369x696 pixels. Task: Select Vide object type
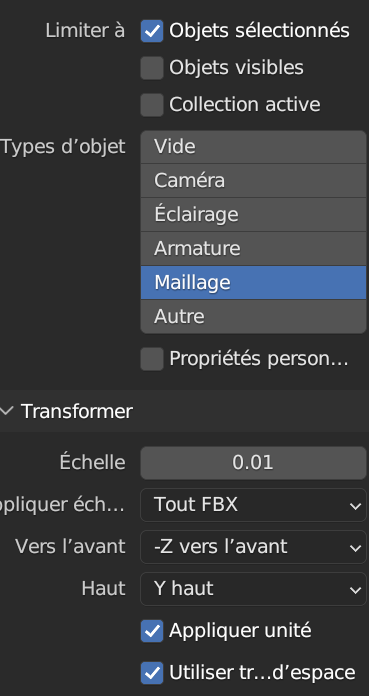tap(254, 147)
